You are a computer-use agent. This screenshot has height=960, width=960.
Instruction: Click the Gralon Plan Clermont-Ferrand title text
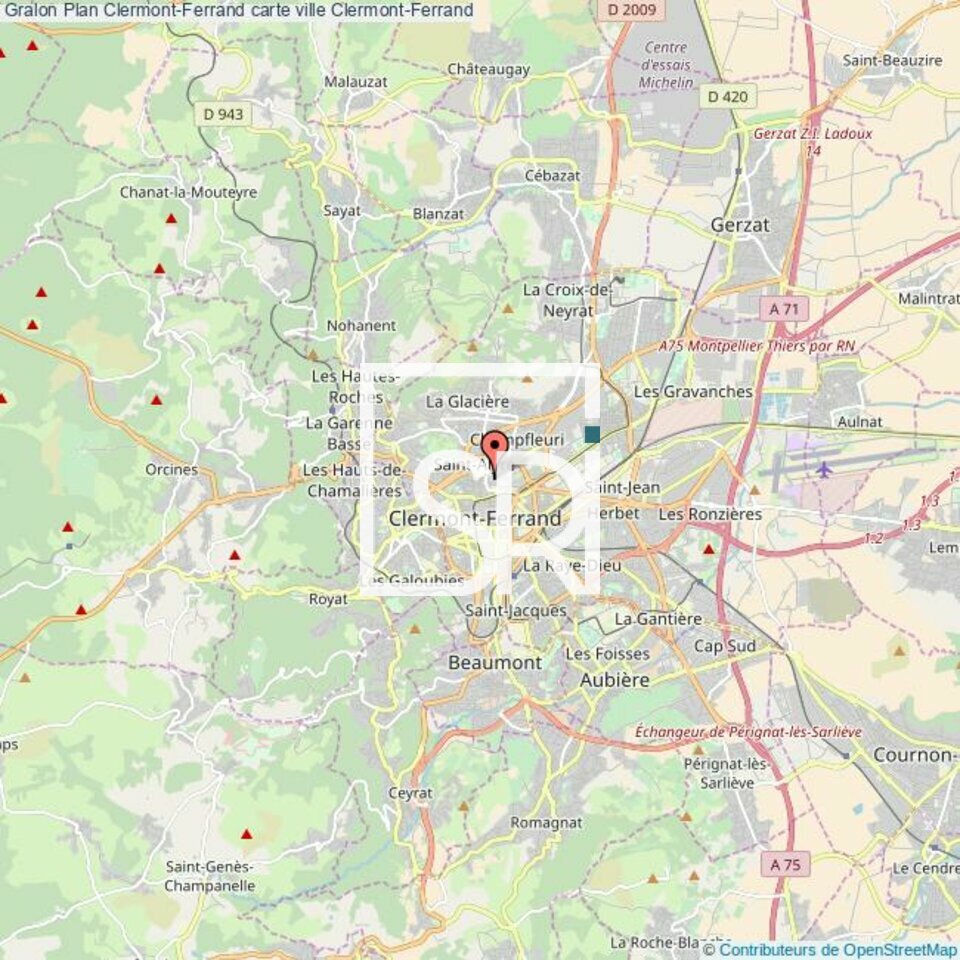point(239,10)
